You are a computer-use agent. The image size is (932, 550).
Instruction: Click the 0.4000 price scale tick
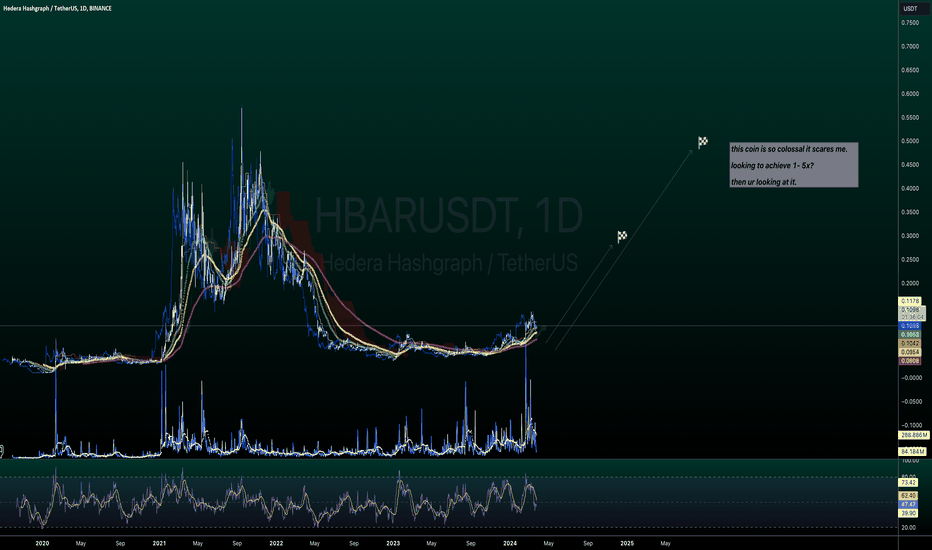[x=910, y=188]
